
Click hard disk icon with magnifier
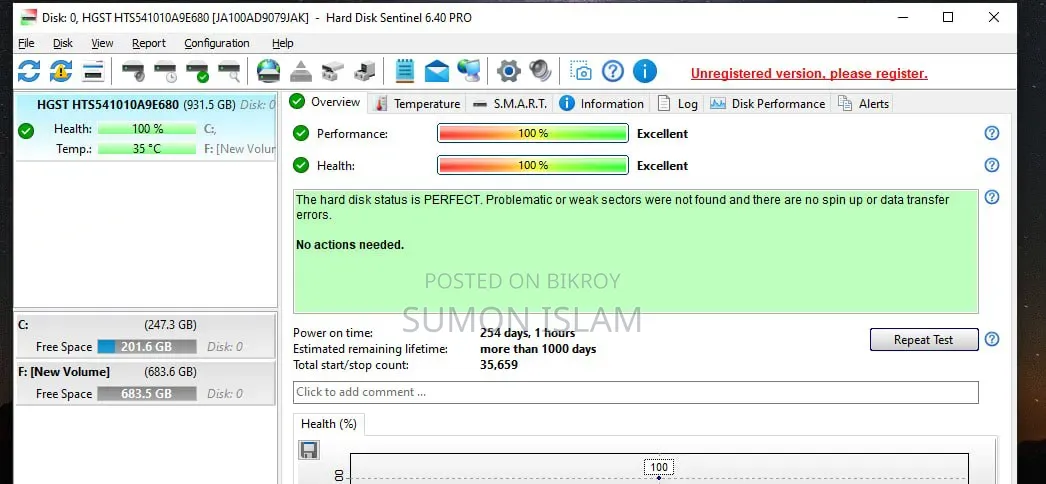(229, 71)
